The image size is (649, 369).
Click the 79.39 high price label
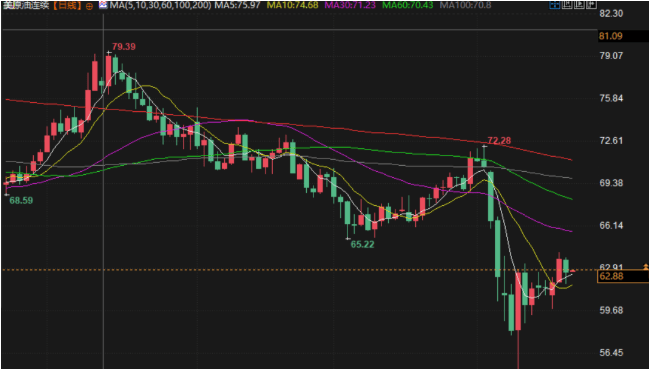tap(124, 47)
